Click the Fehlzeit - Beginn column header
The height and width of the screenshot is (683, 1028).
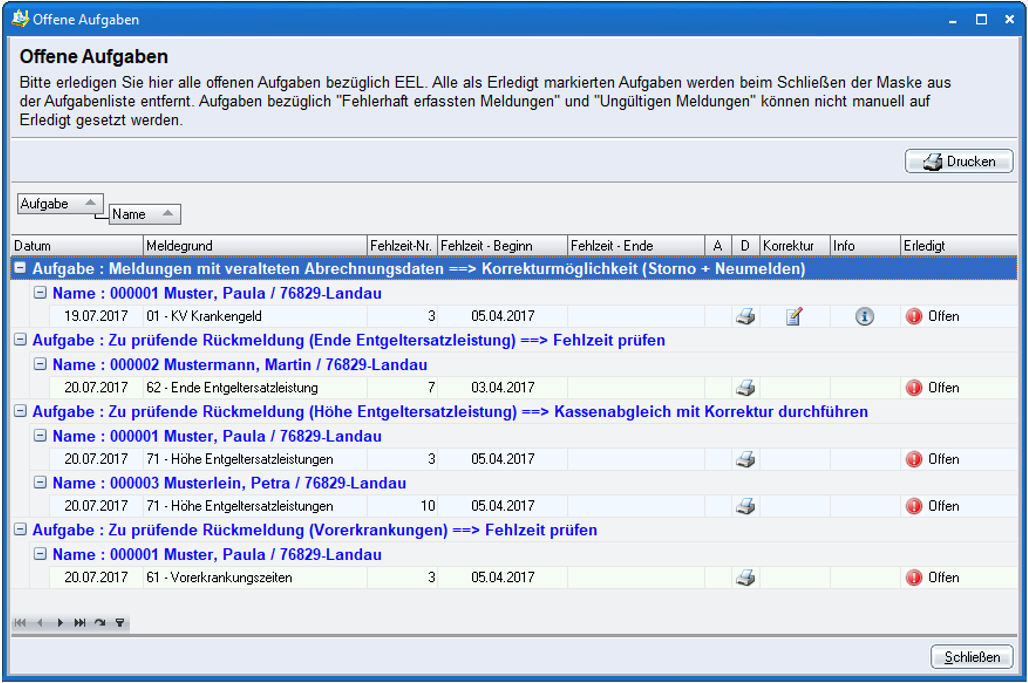pos(502,246)
